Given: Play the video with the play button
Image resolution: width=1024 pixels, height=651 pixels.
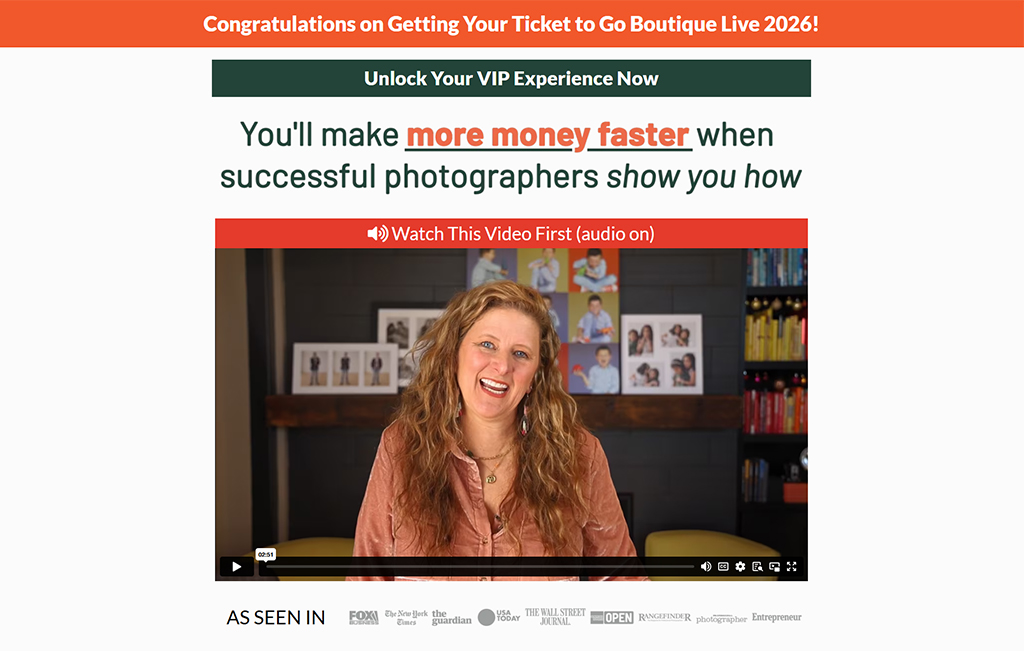Looking at the screenshot, I should (x=236, y=566).
